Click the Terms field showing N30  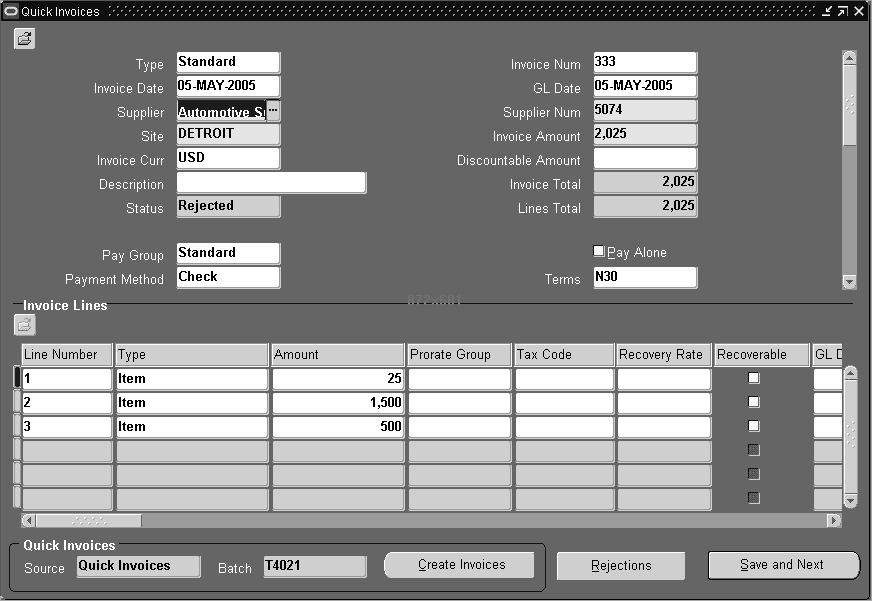pos(644,278)
